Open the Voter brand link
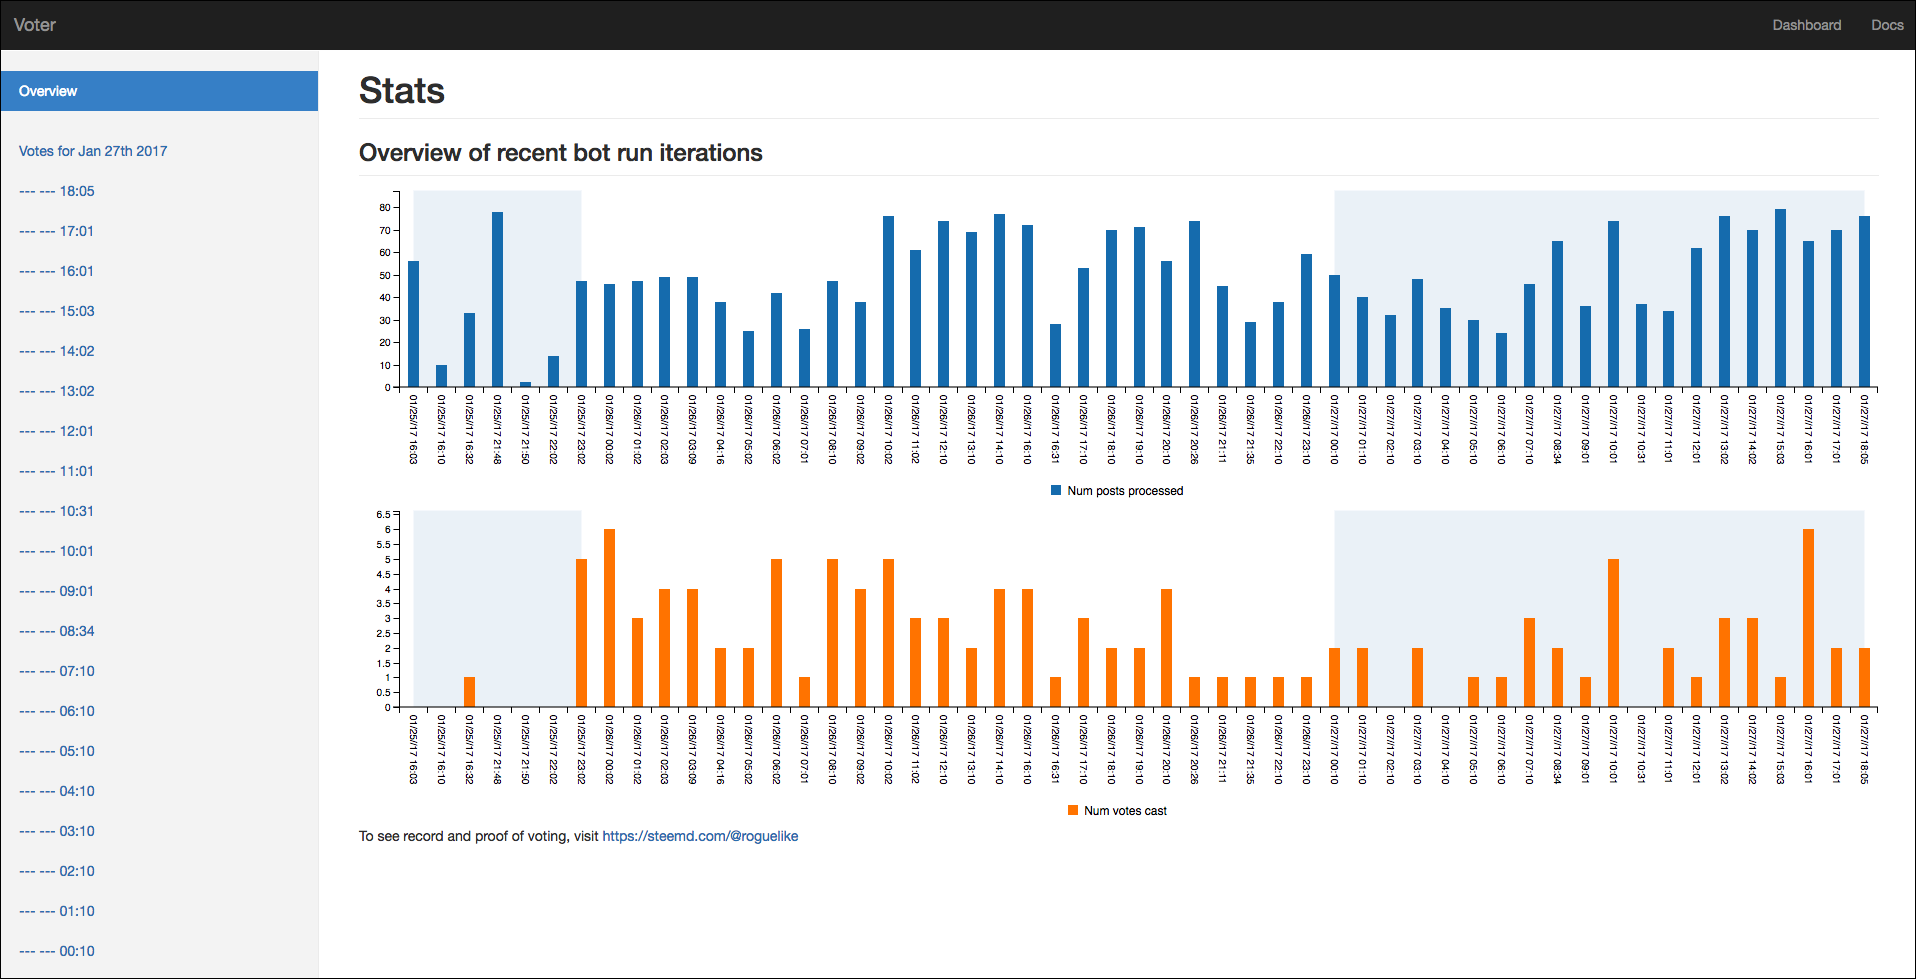This screenshot has height=979, width=1916. coord(35,25)
